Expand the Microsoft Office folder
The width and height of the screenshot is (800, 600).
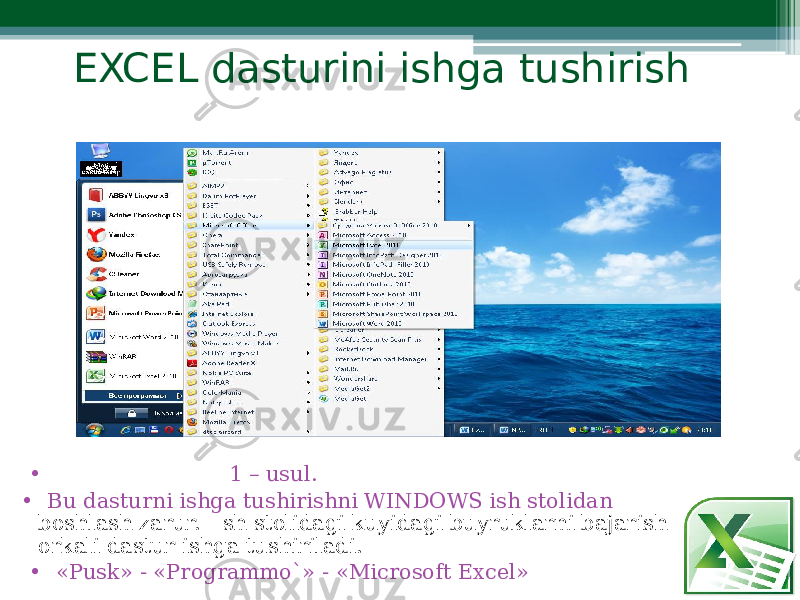[x=248, y=225]
